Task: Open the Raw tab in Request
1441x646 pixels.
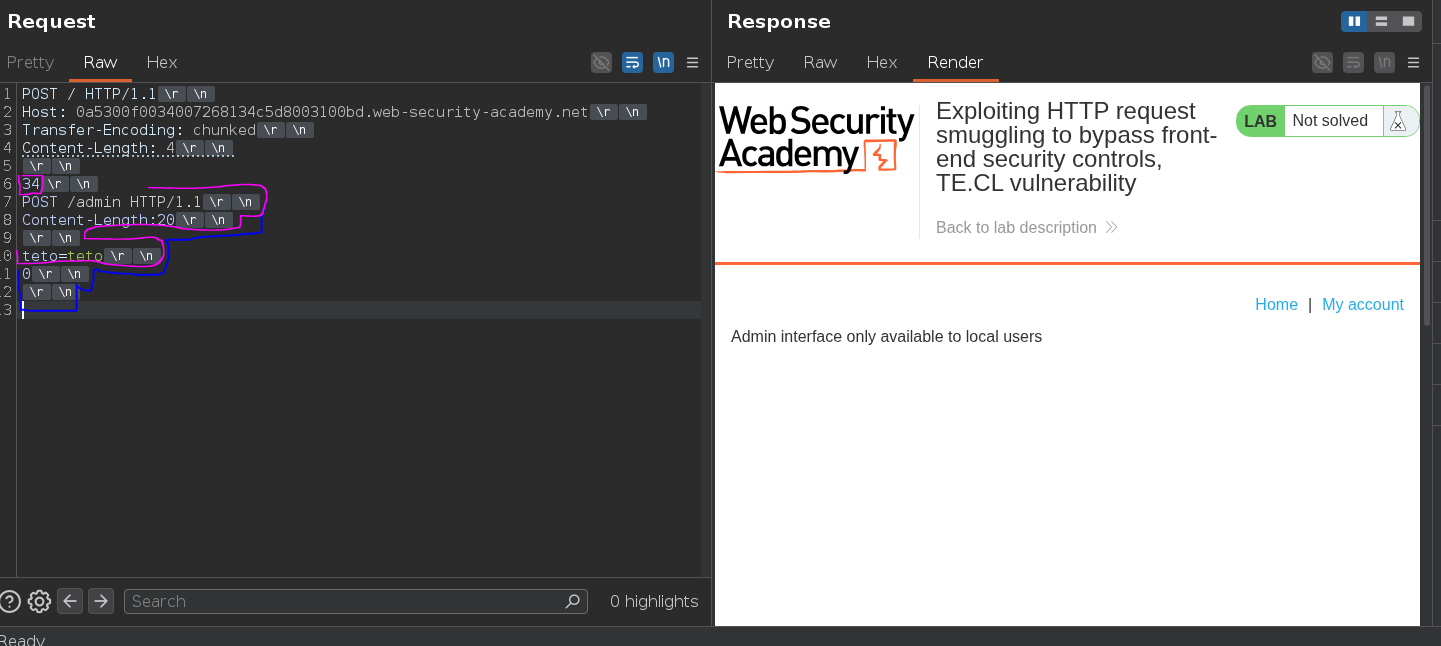Action: coord(100,62)
